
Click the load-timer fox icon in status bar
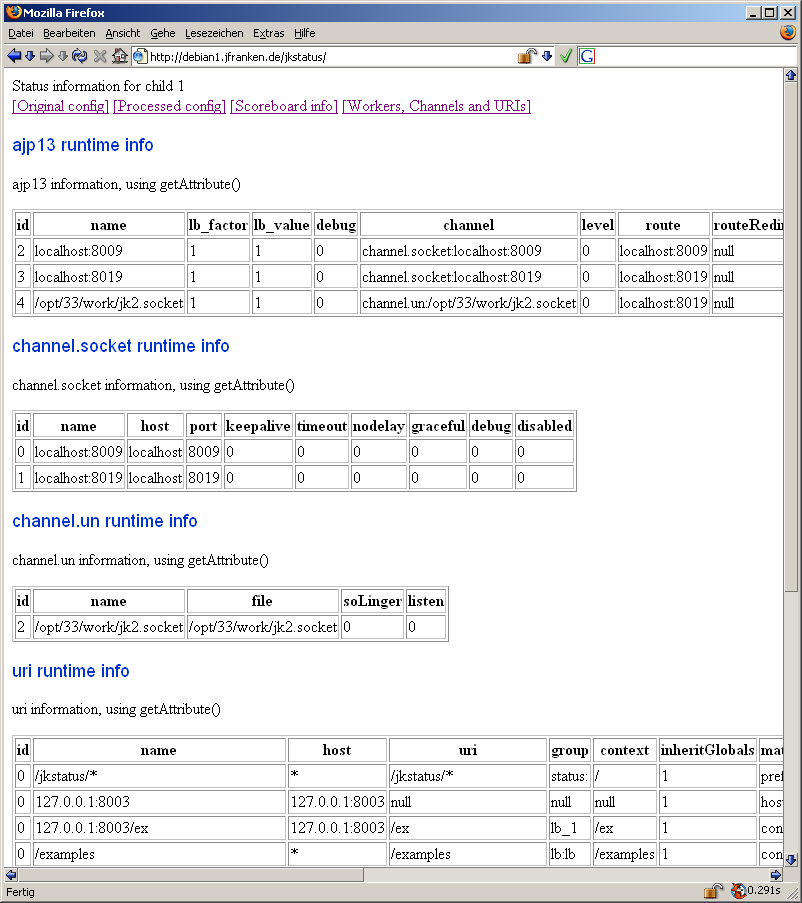[738, 891]
